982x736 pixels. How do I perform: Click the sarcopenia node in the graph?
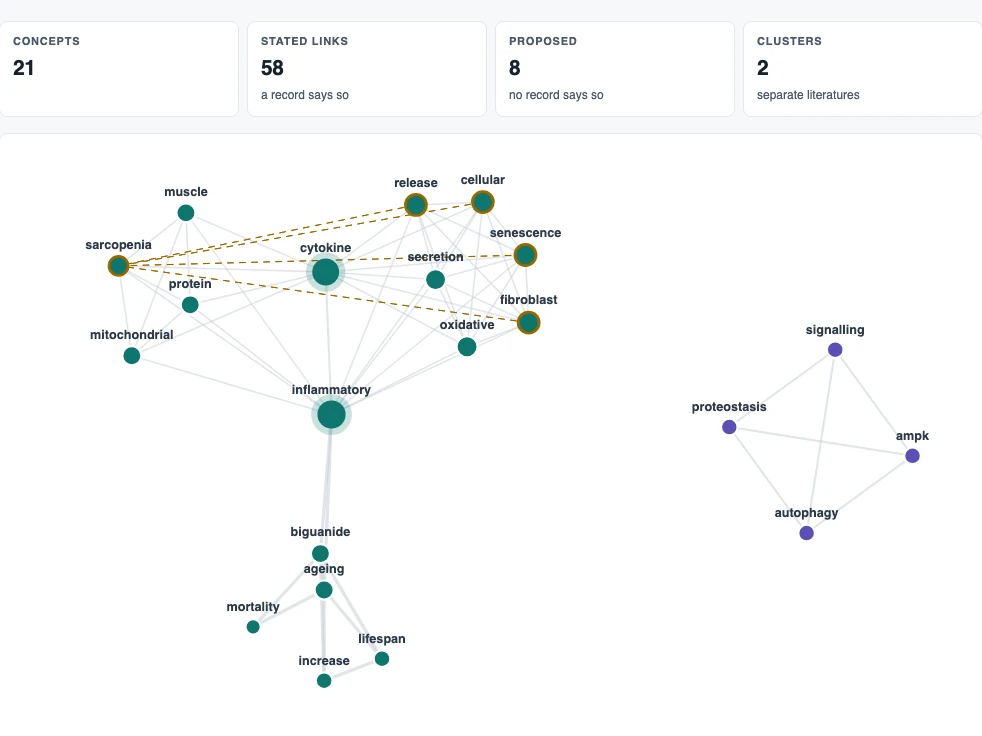(118, 266)
